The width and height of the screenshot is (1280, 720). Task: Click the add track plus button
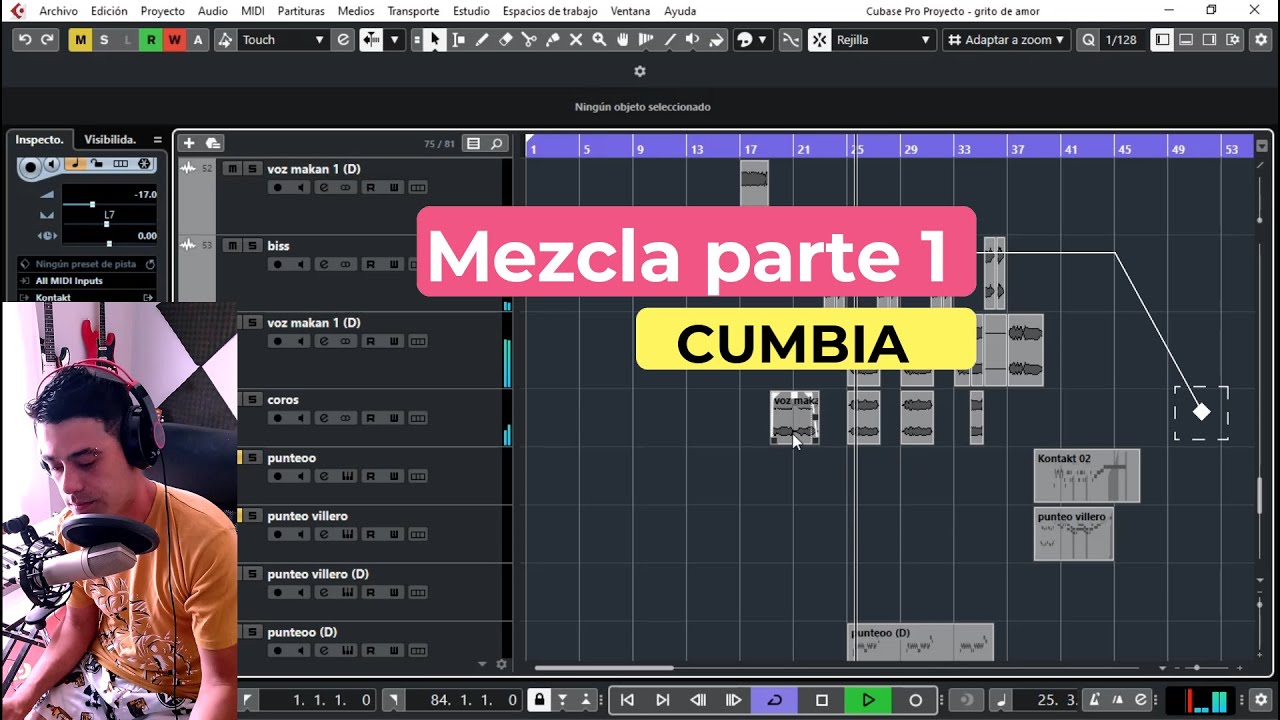[188, 144]
